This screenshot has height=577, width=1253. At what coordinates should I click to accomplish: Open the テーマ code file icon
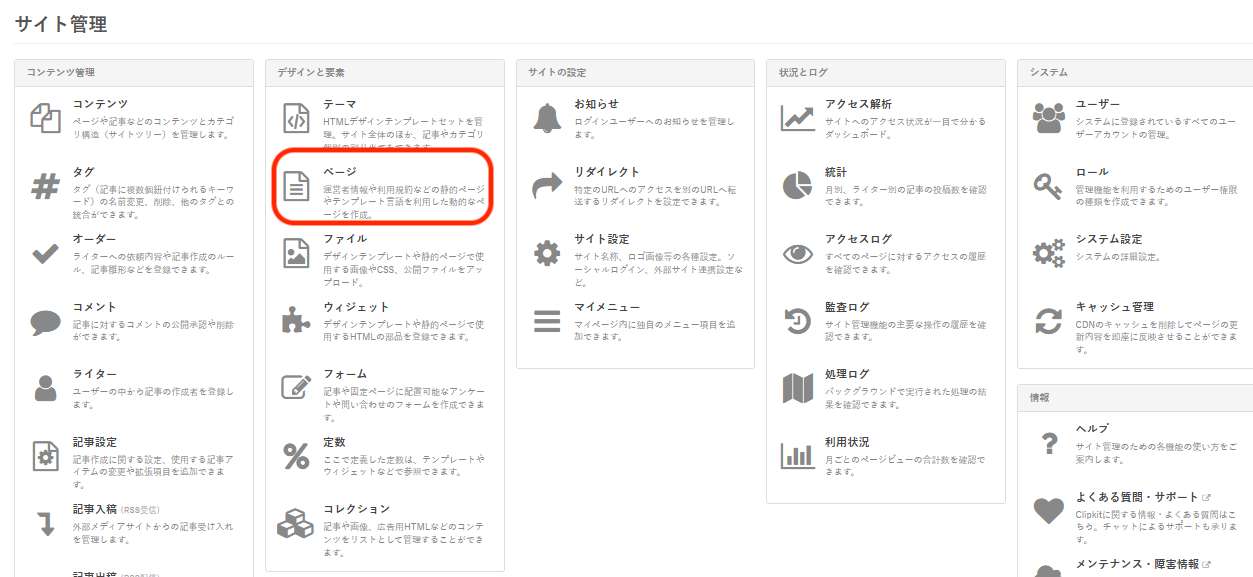point(297,119)
